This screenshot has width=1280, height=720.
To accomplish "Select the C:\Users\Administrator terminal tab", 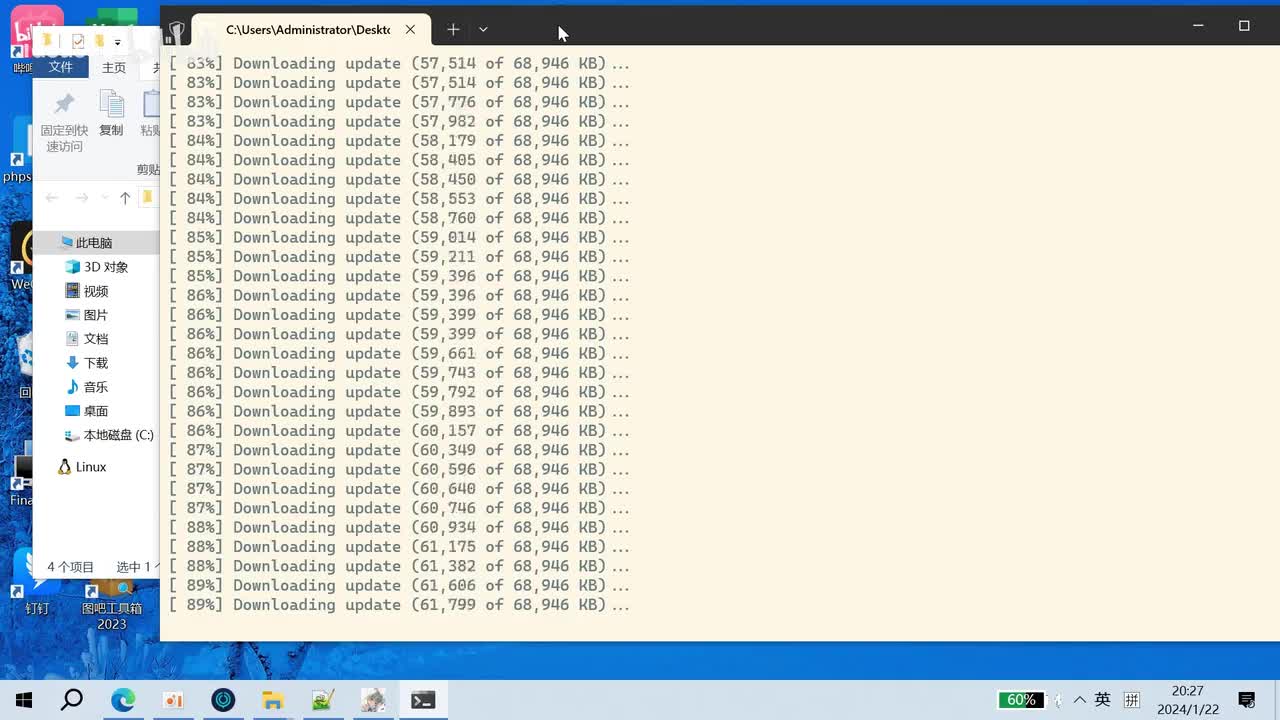I will [310, 30].
